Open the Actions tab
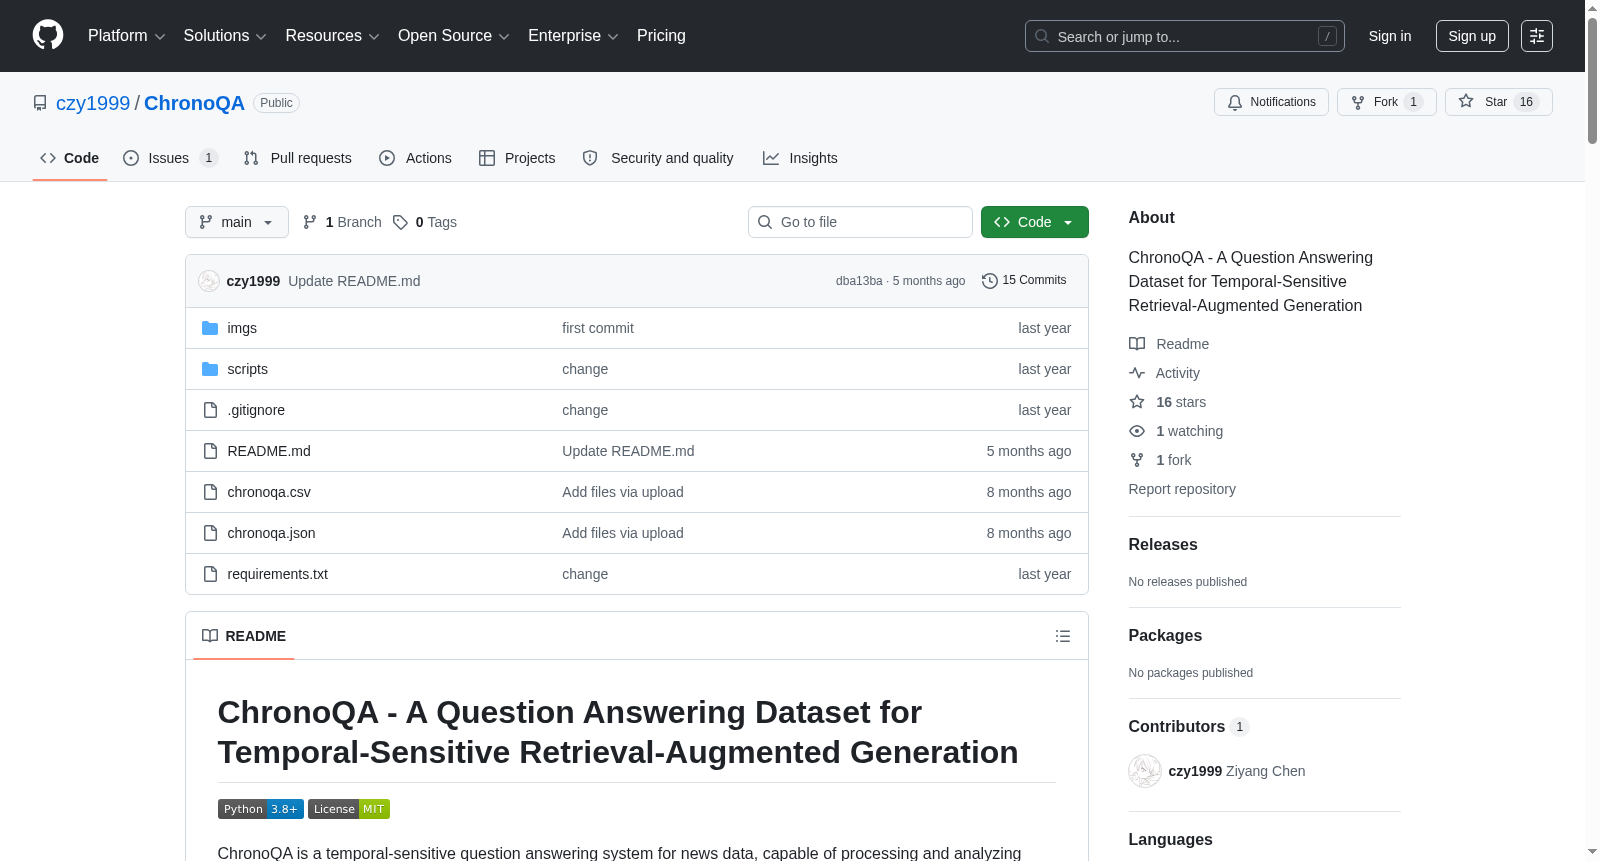Screen dimensions: 1600x861 pos(415,158)
